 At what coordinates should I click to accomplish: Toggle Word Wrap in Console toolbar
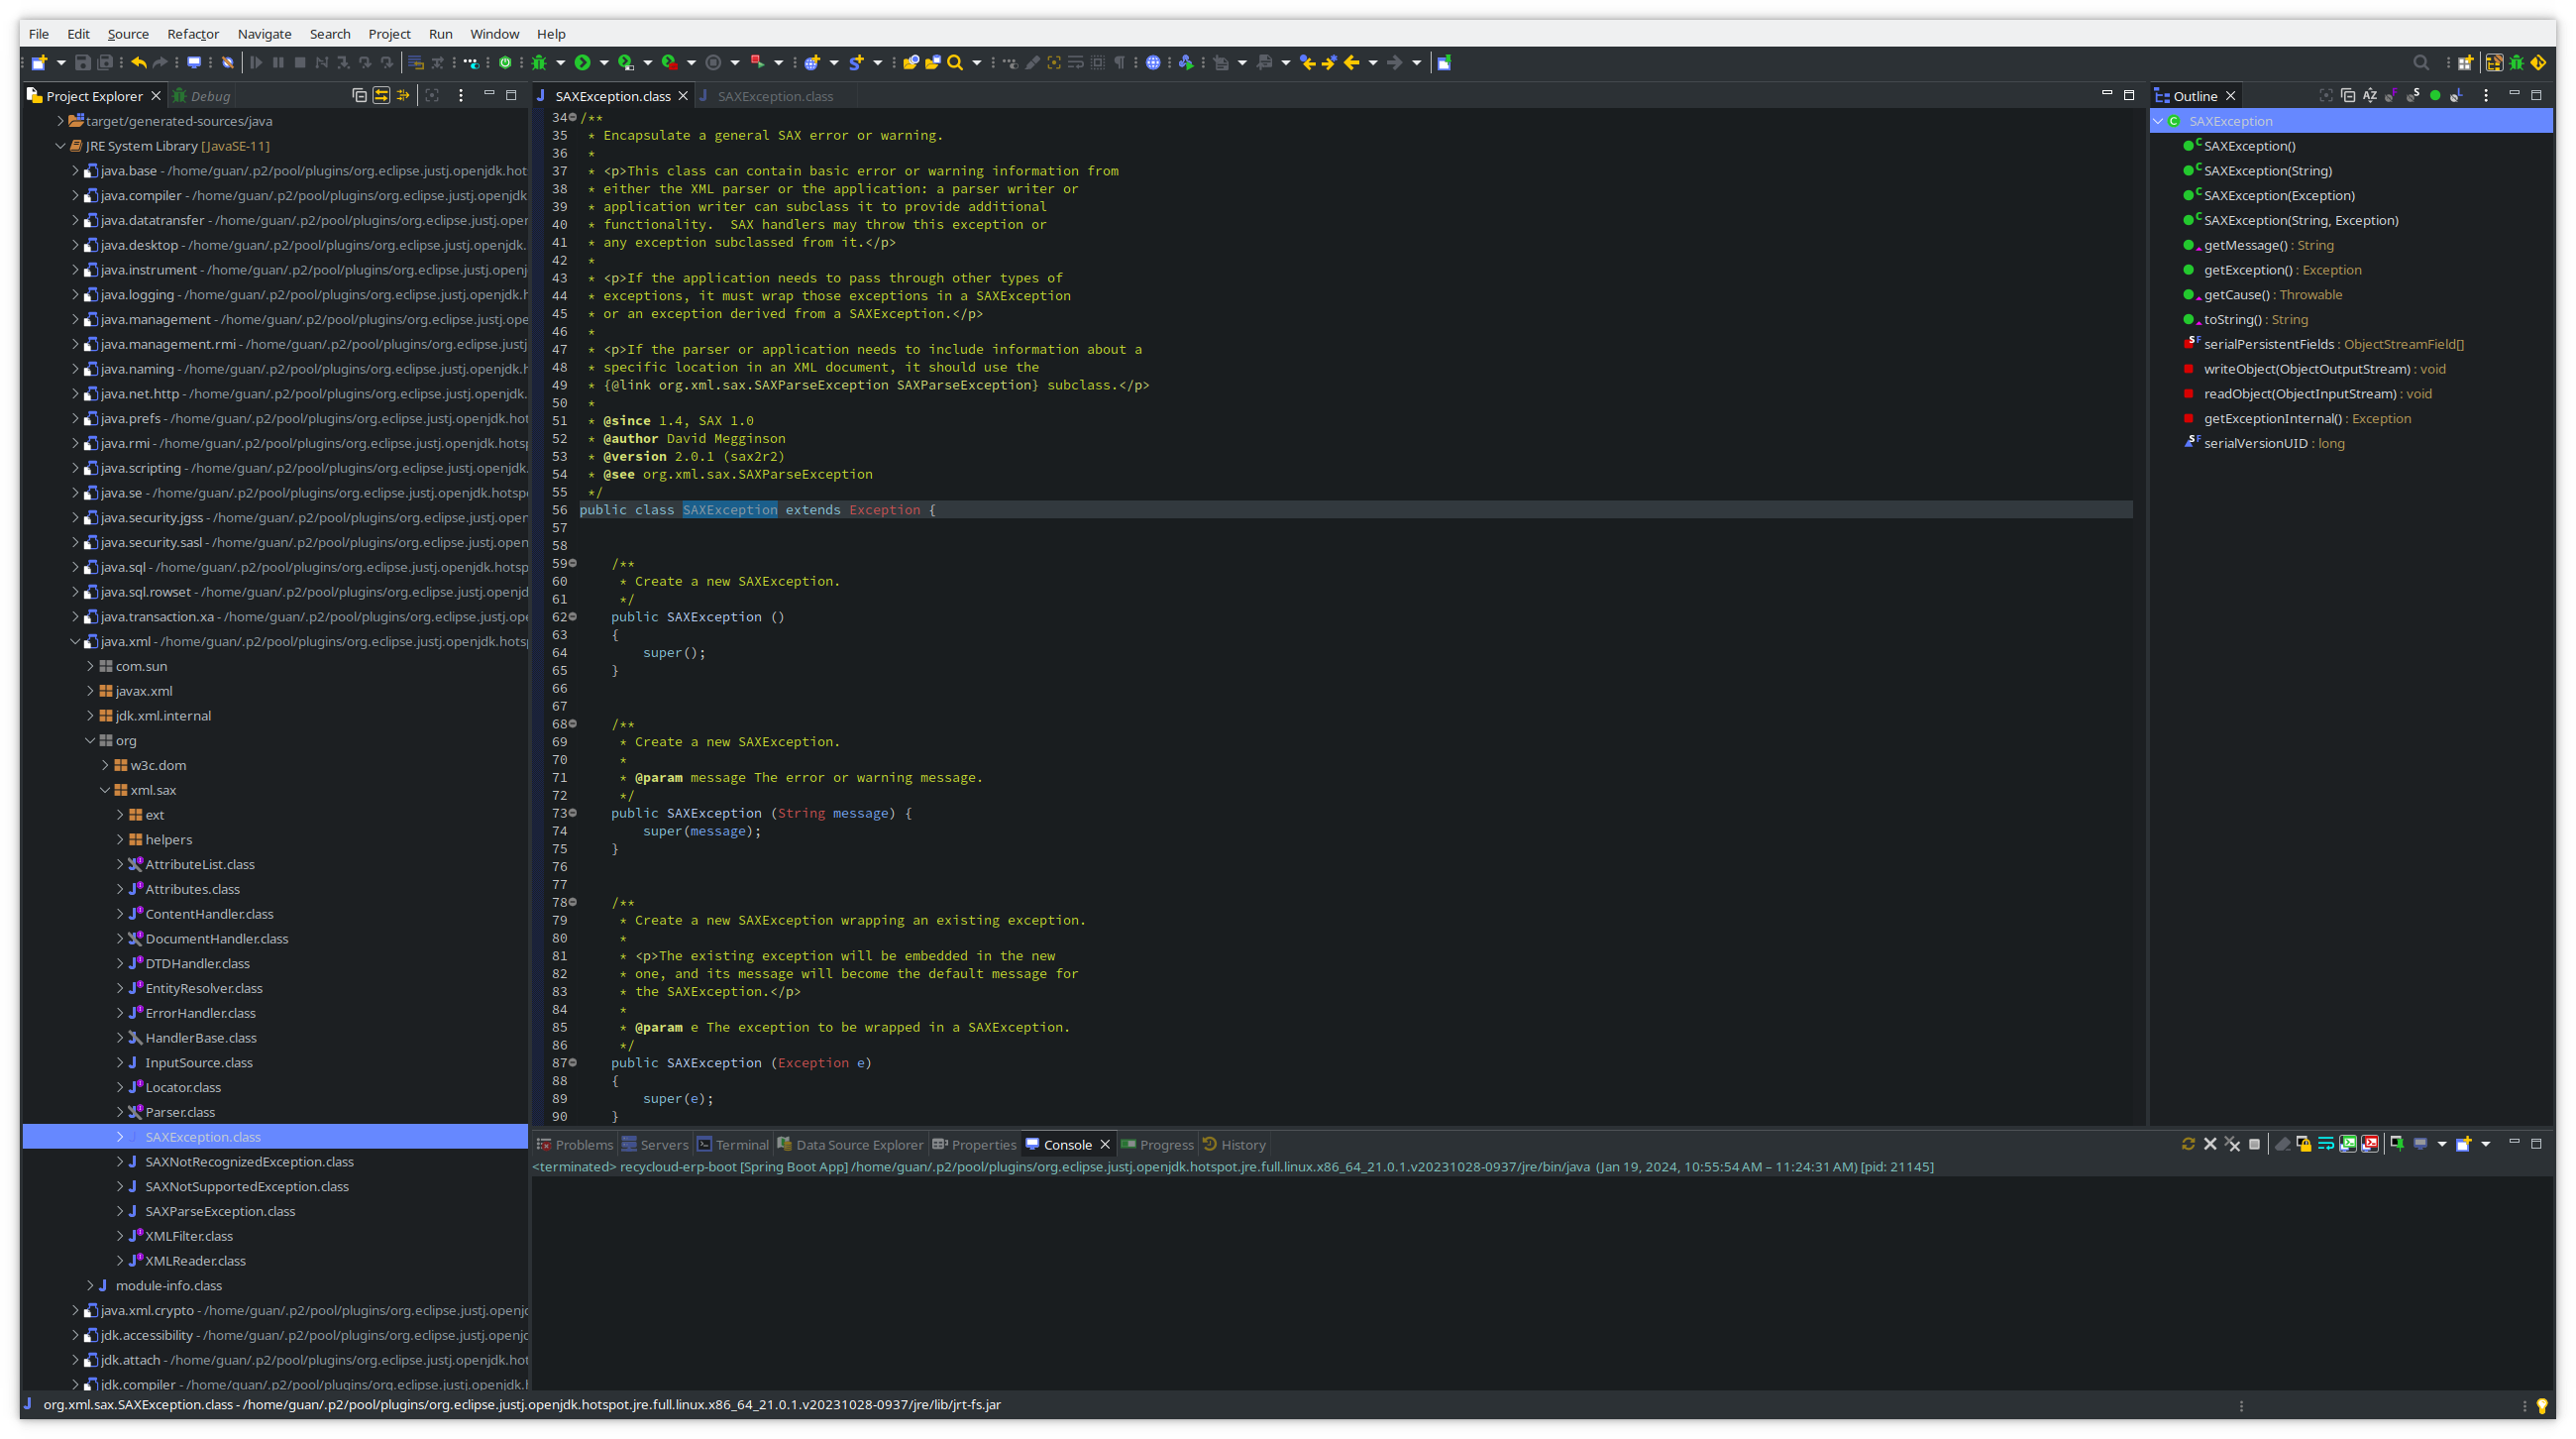coord(2326,1144)
